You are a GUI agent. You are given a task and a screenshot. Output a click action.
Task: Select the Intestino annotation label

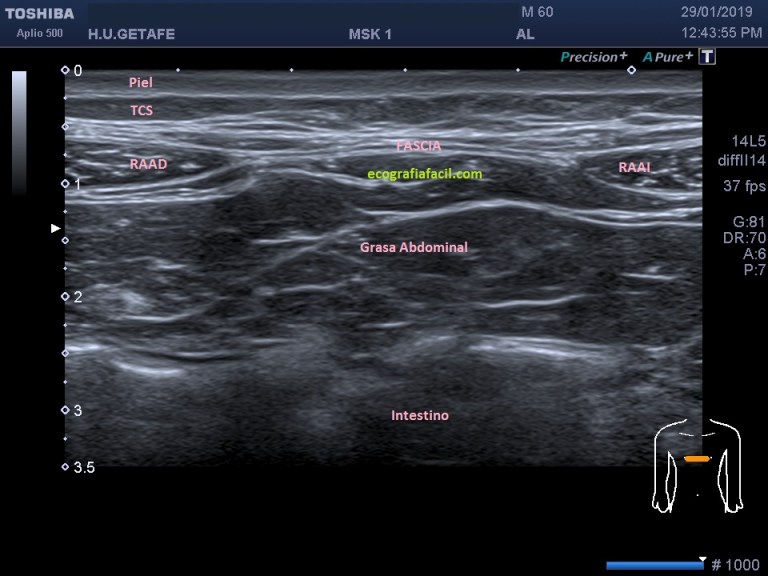(x=419, y=413)
